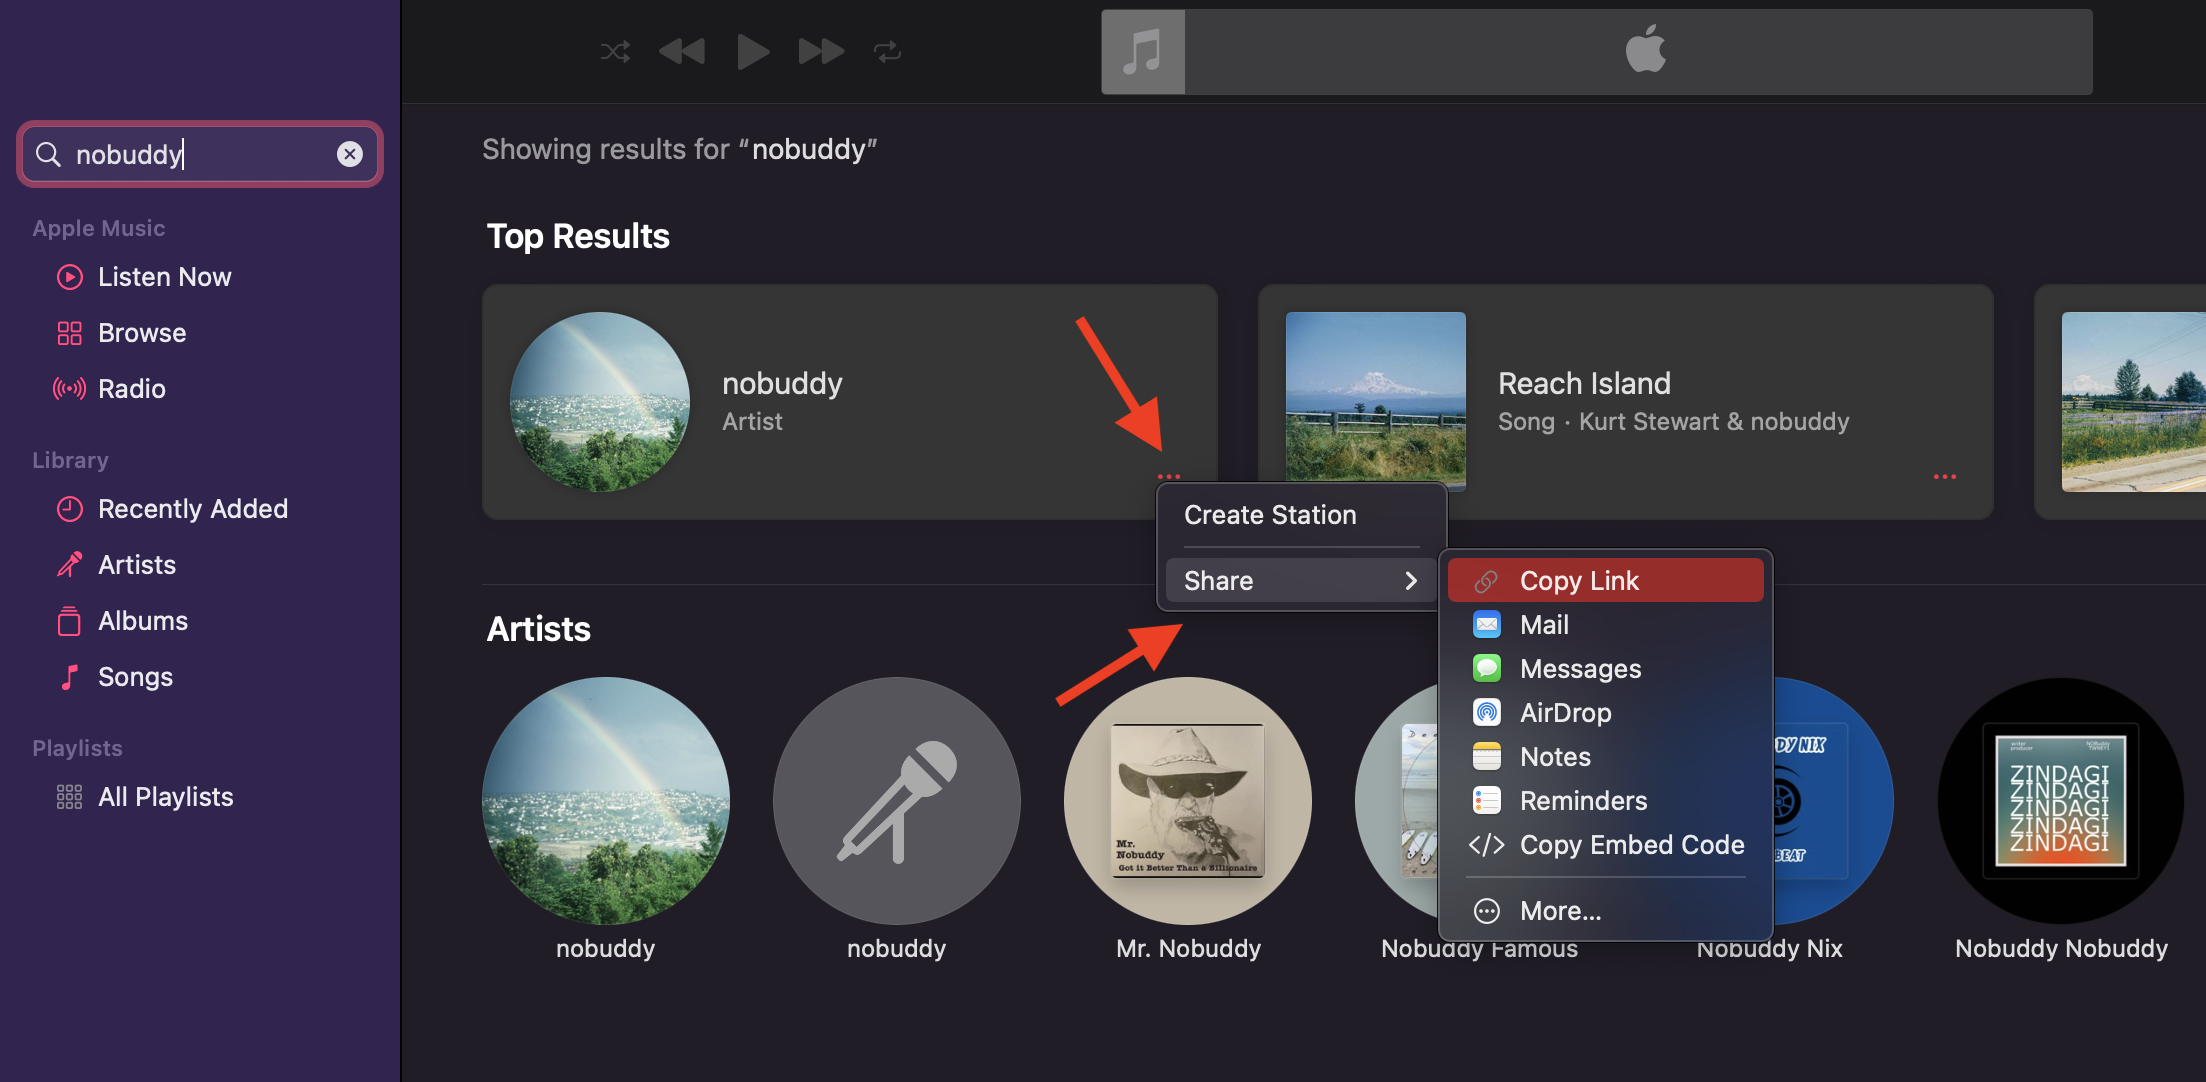
Task: Click the Mr. Nobuddy artist thumbnail
Action: [1188, 800]
